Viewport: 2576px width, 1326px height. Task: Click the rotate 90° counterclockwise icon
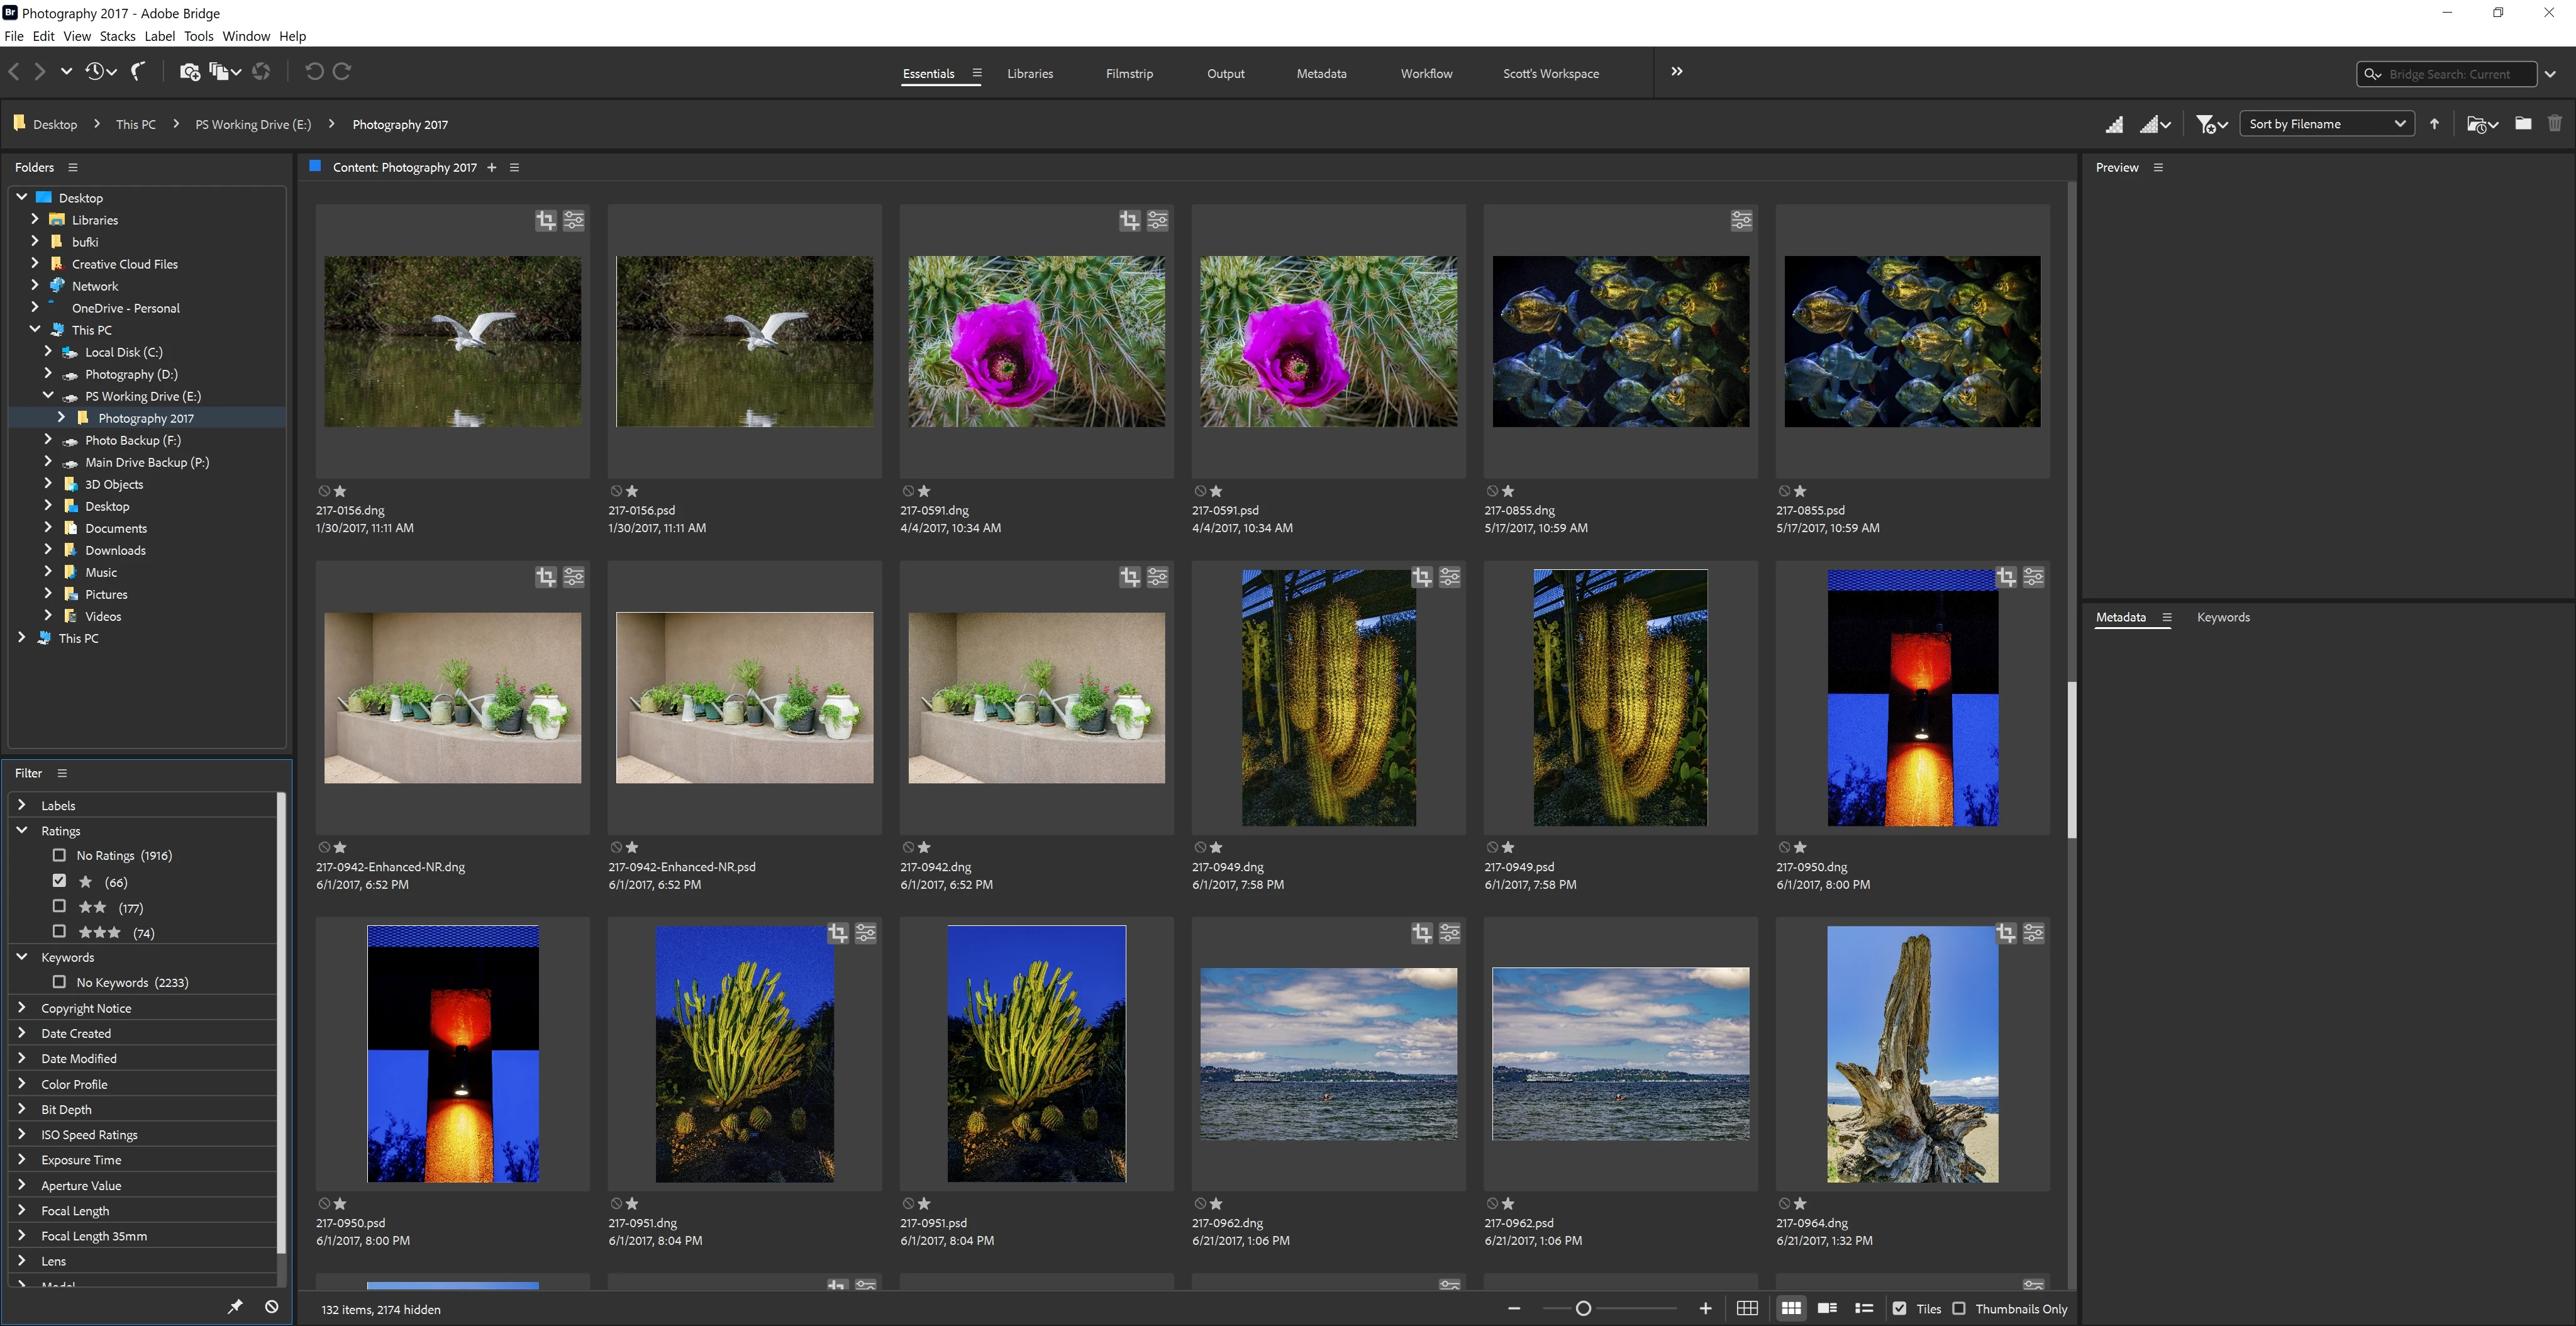[314, 71]
